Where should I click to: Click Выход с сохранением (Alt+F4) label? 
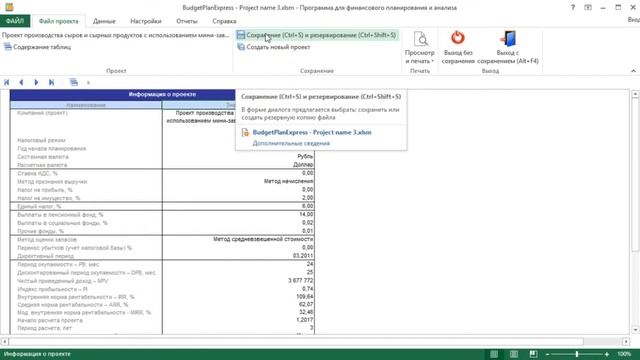pos(508,57)
